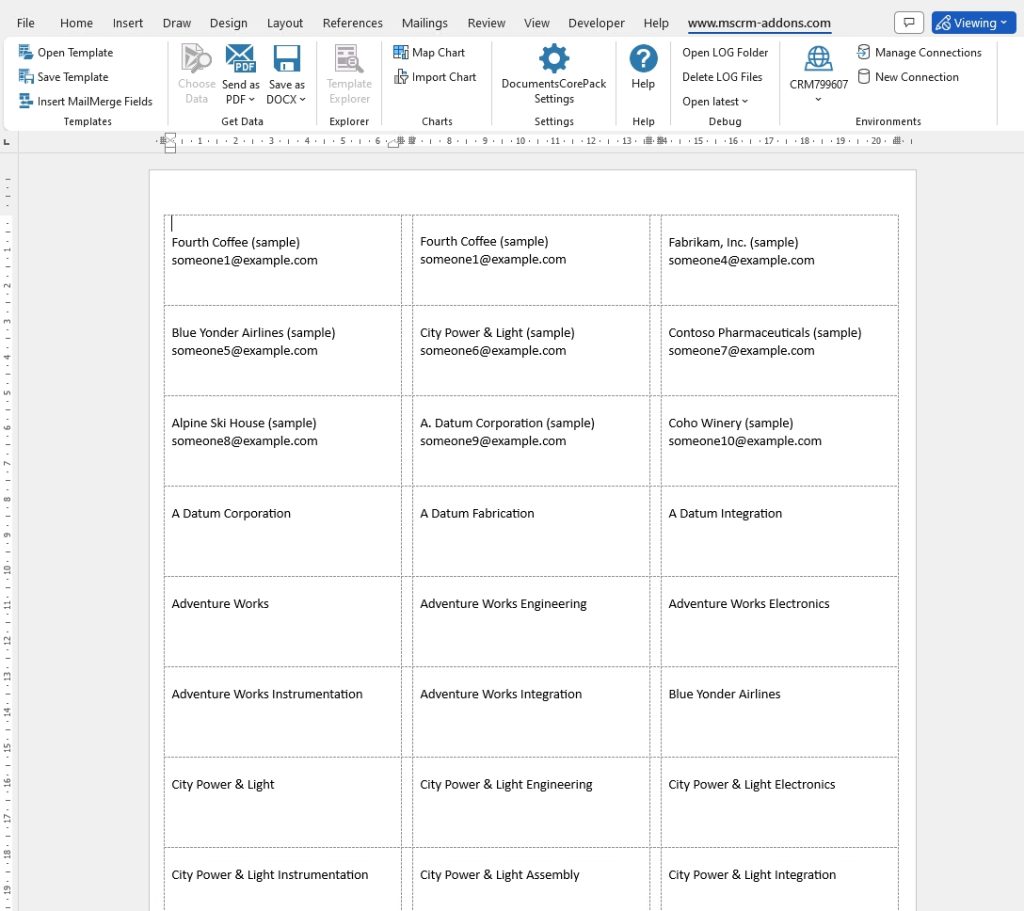Click "City Power & Light Electronics" label

coord(752,784)
